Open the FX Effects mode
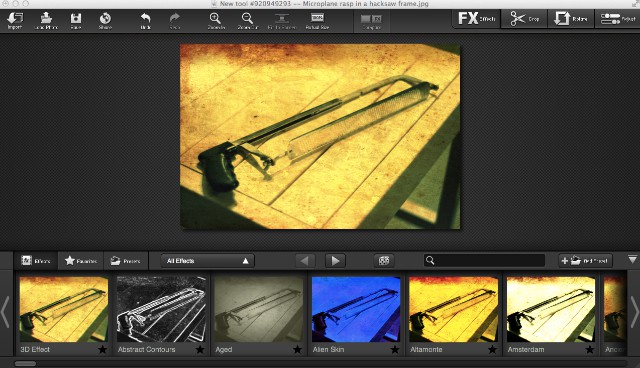Viewport: 640px width, 368px height. click(476, 19)
